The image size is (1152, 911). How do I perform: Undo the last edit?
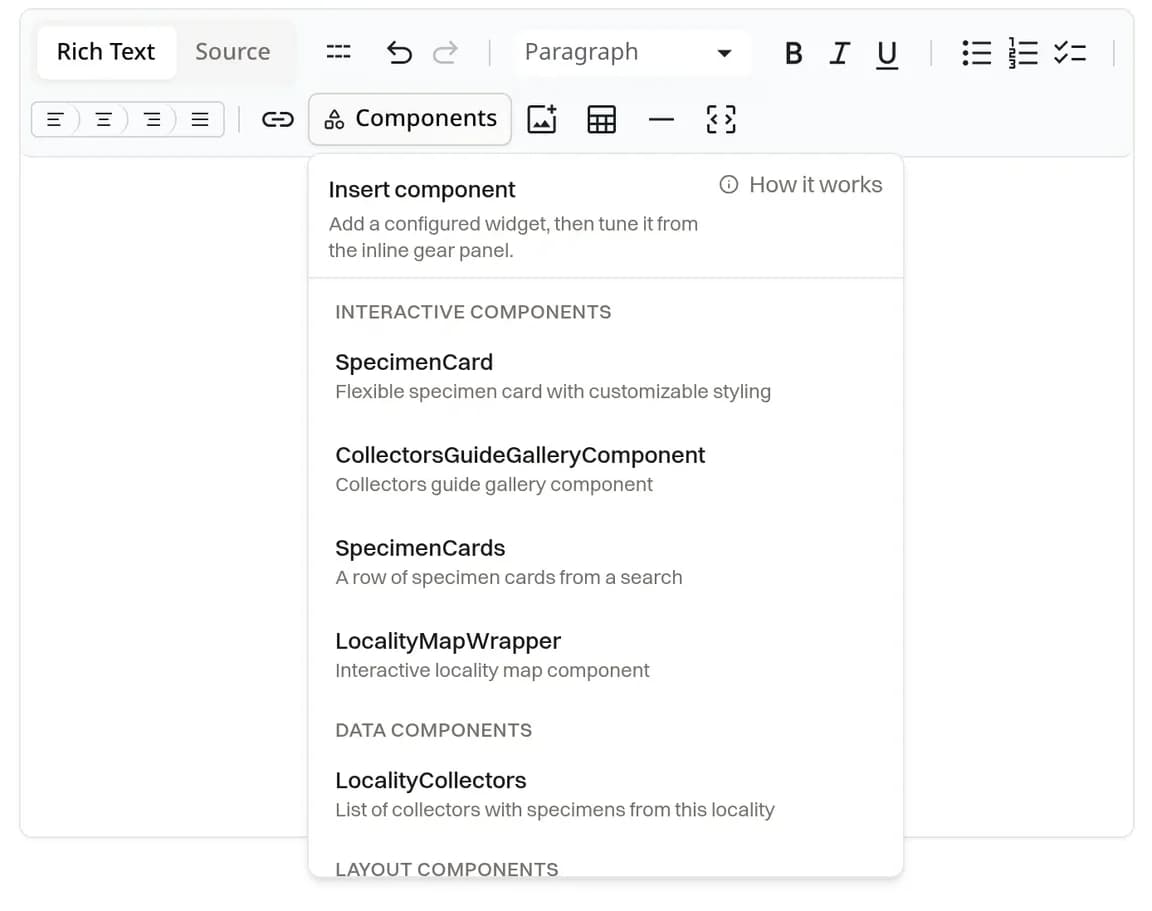(x=399, y=52)
